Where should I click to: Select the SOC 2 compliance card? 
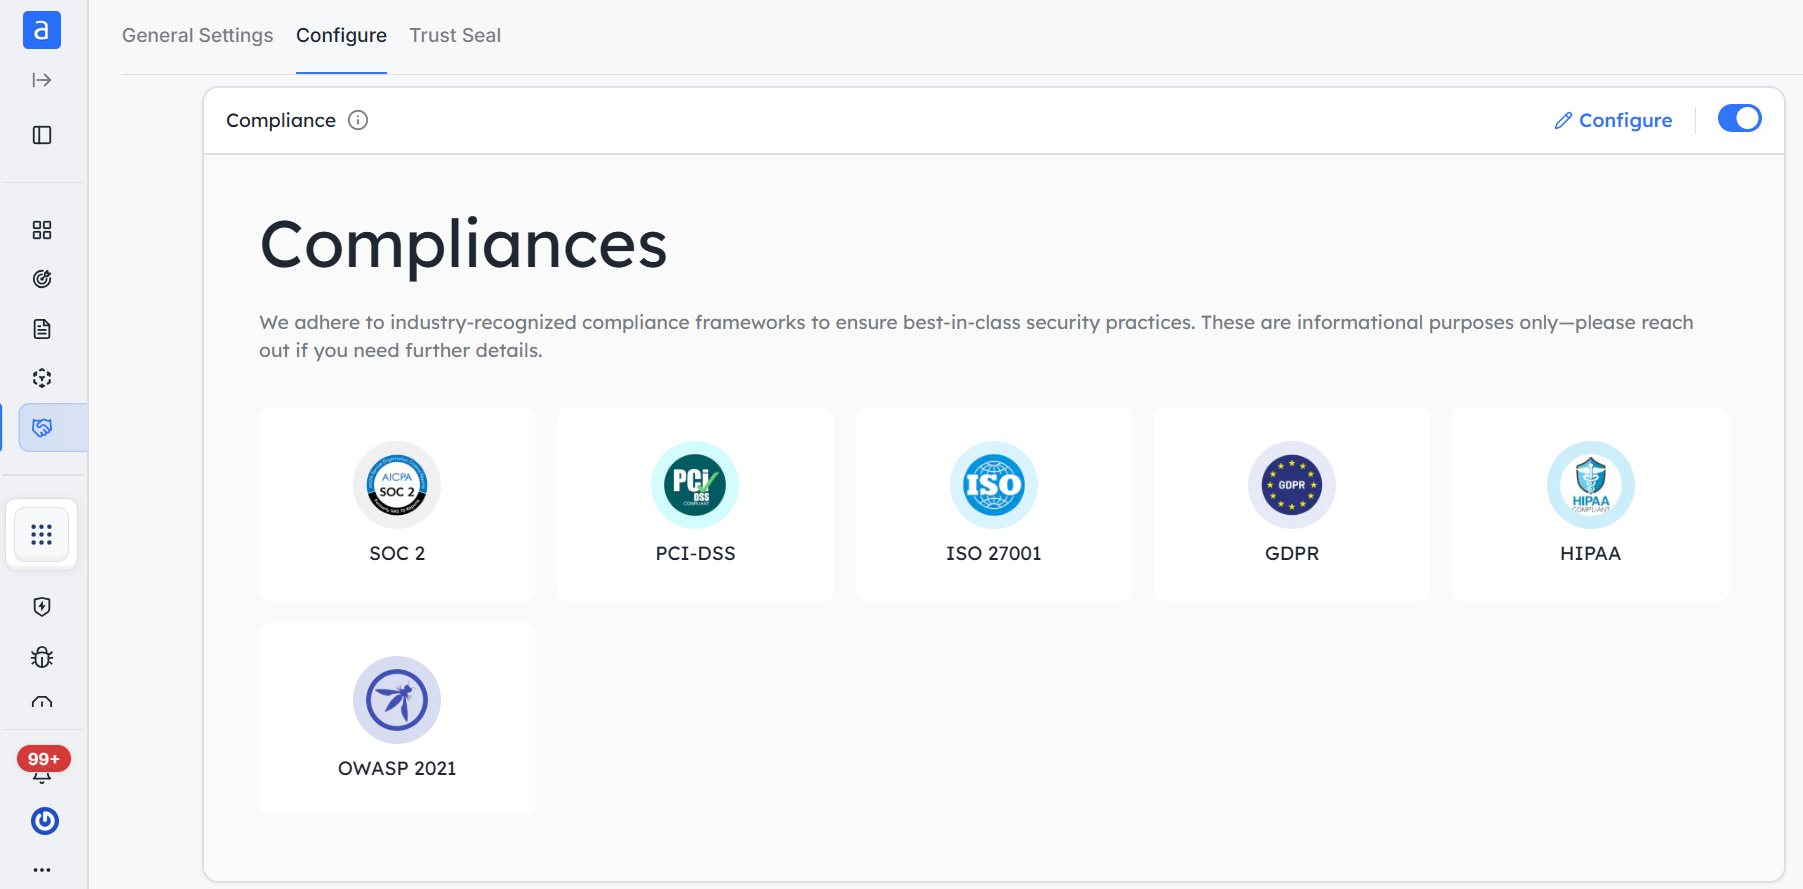point(397,504)
